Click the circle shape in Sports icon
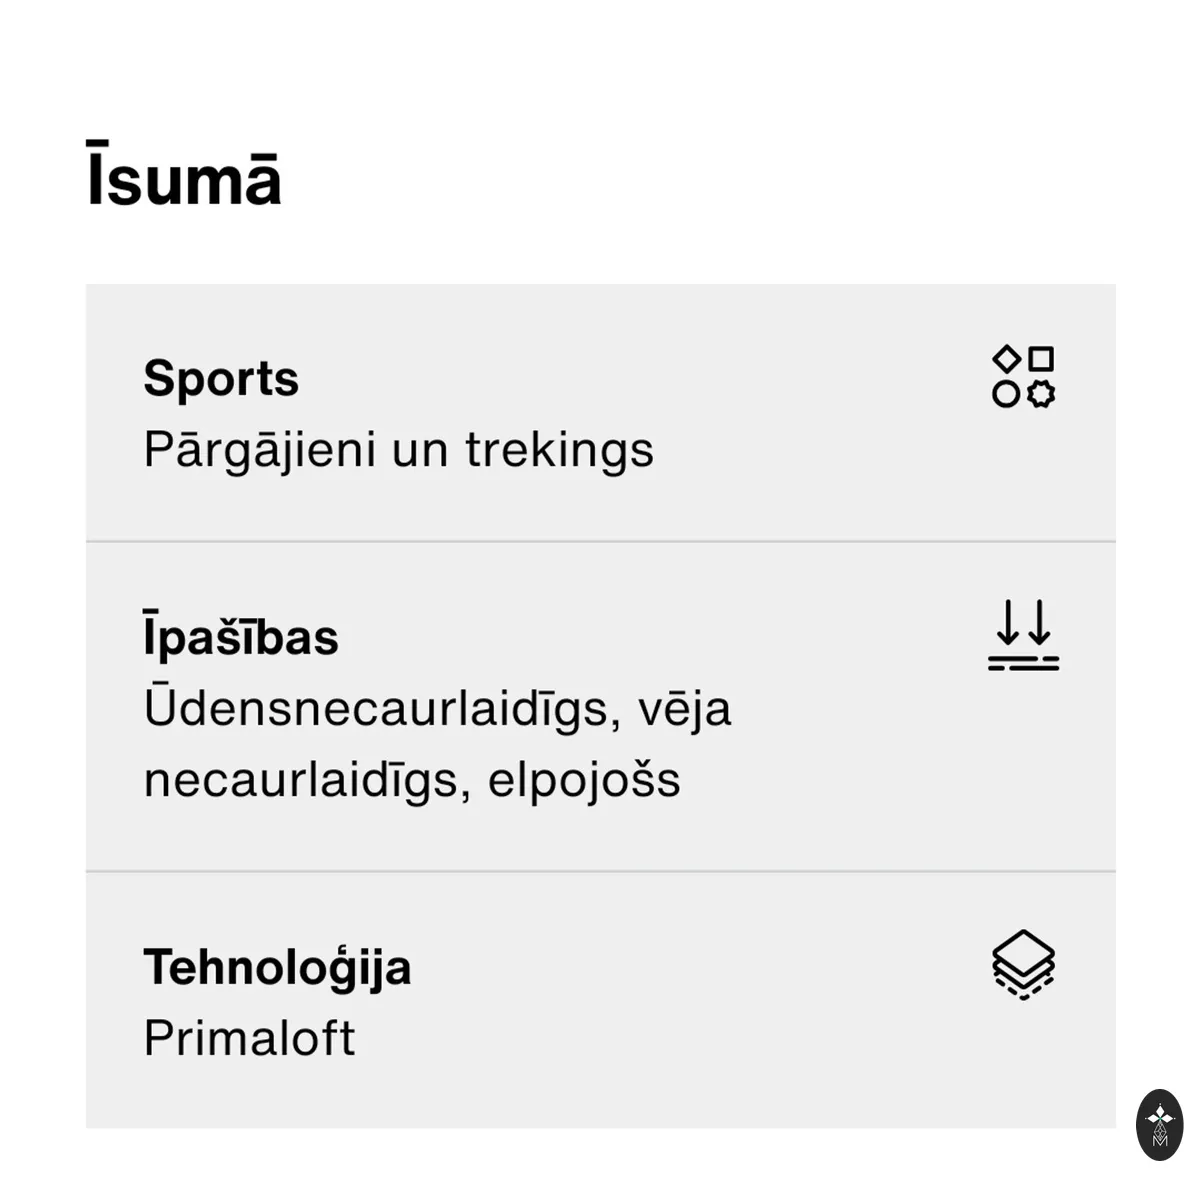The image size is (1200, 1177). [x=1006, y=394]
